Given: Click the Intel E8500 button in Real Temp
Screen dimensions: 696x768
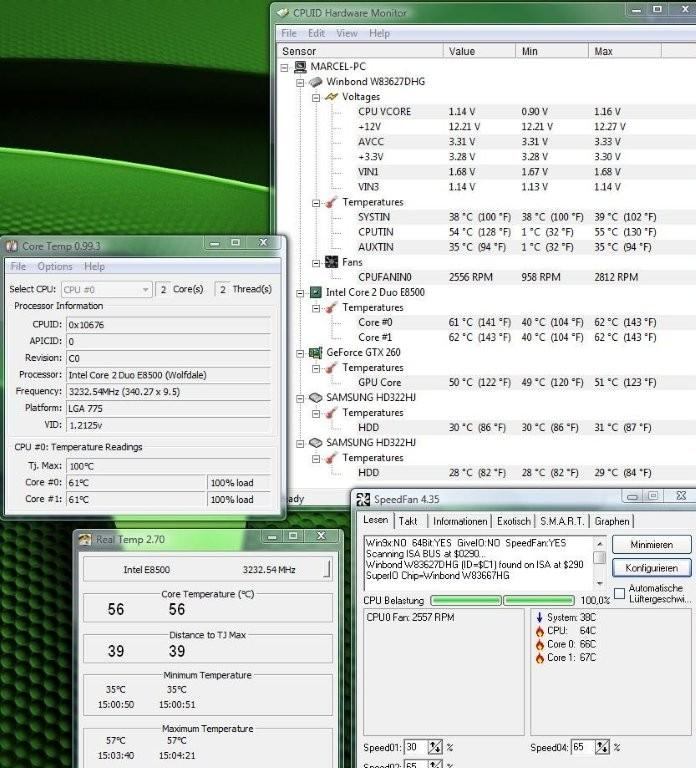Looking at the screenshot, I should click(x=207, y=570).
